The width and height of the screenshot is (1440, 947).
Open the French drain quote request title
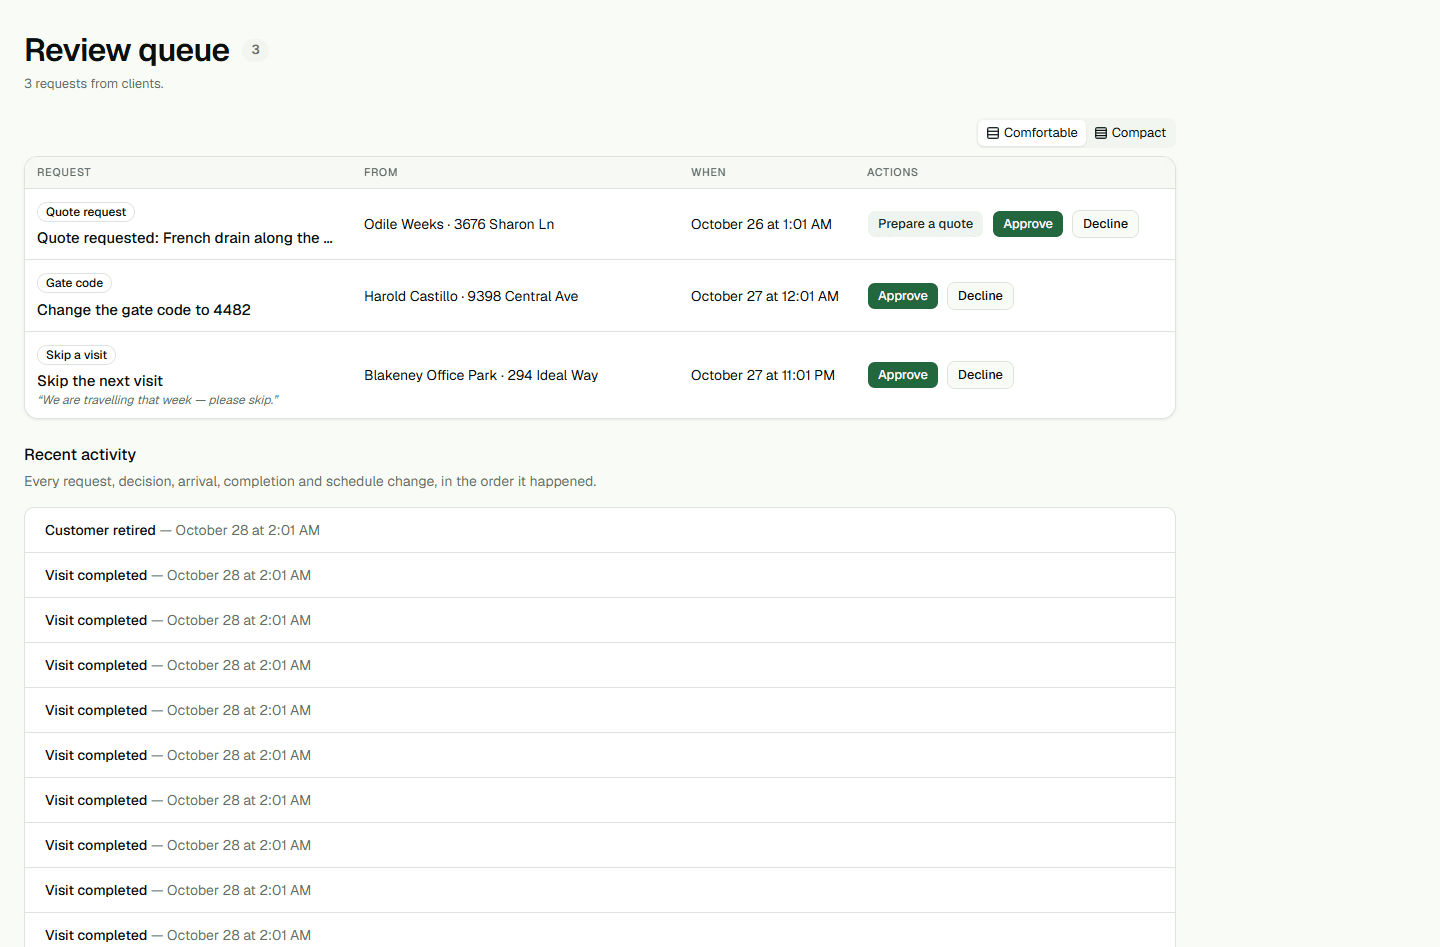(x=185, y=238)
